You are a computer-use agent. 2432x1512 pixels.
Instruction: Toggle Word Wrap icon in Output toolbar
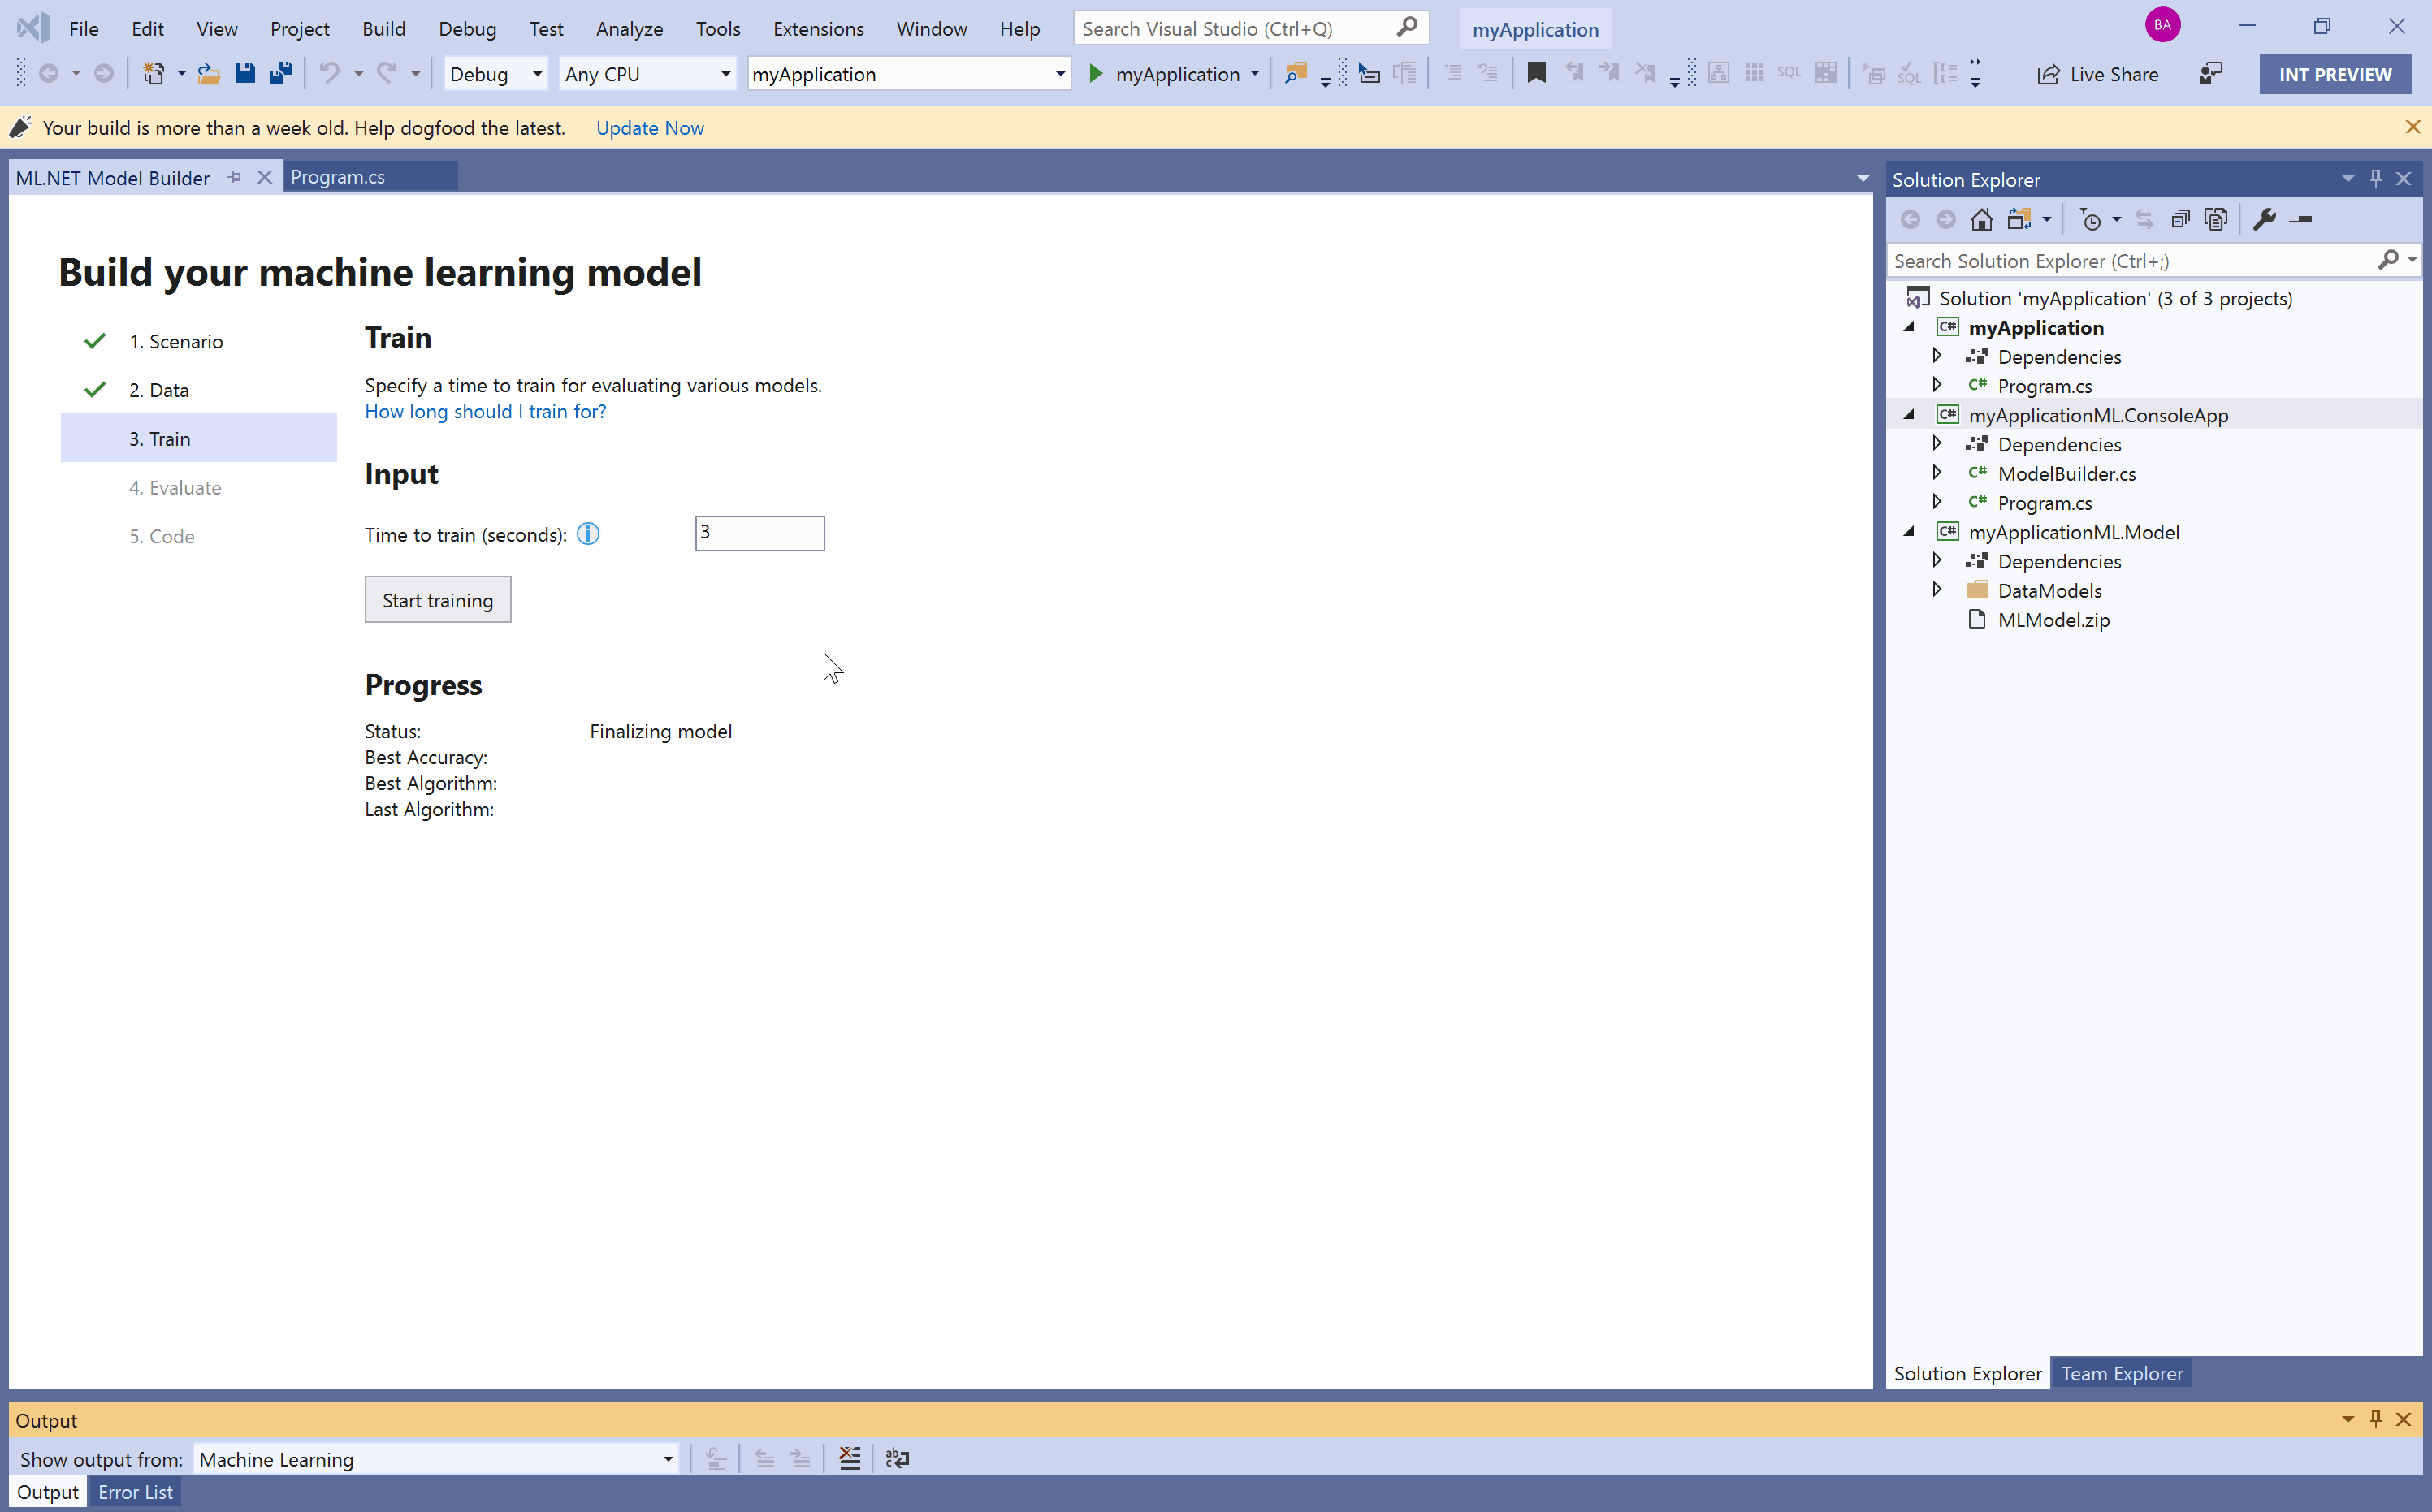pyautogui.click(x=897, y=1458)
